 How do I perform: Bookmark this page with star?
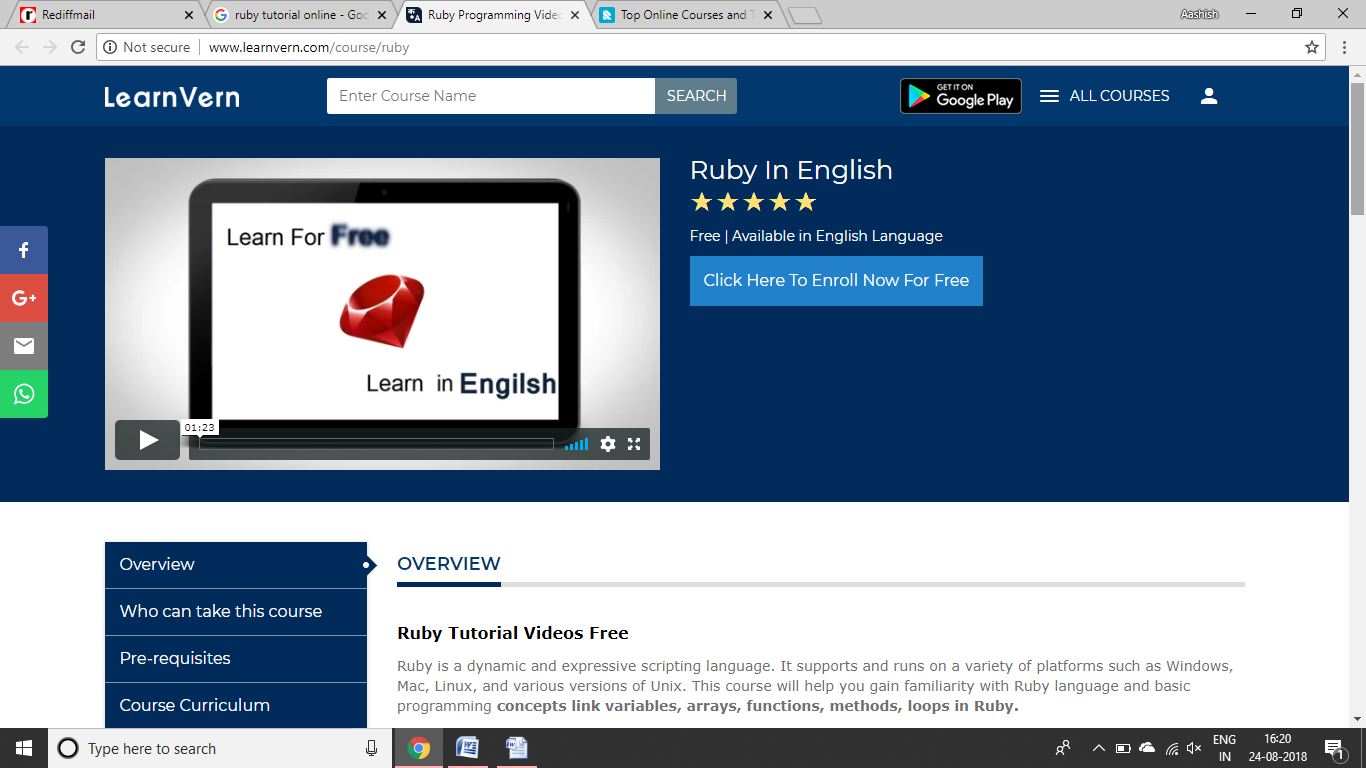1312,47
